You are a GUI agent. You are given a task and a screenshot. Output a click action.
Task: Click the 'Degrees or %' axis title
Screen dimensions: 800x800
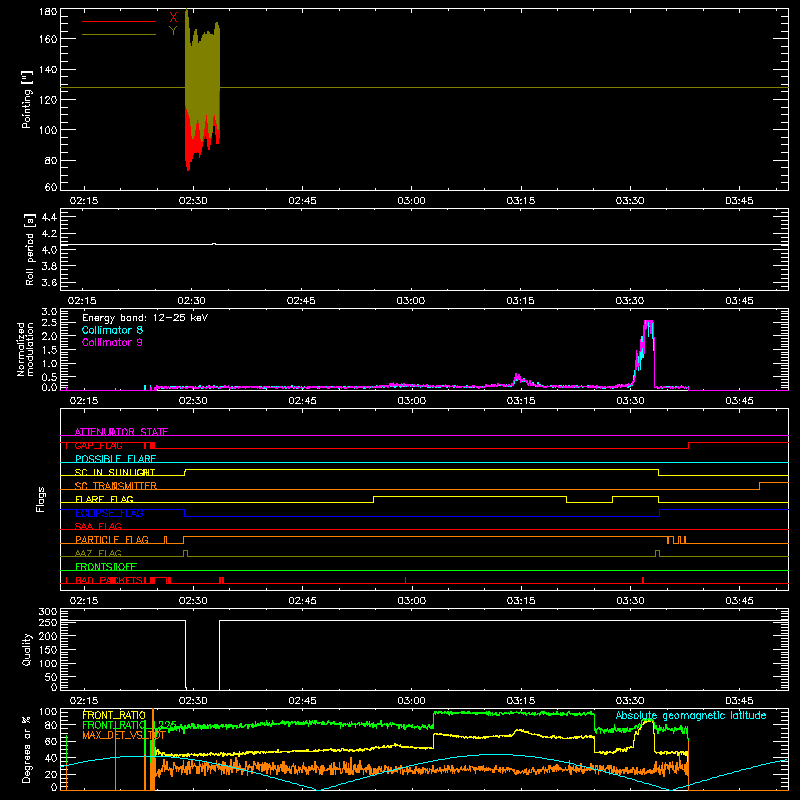[x=27, y=750]
